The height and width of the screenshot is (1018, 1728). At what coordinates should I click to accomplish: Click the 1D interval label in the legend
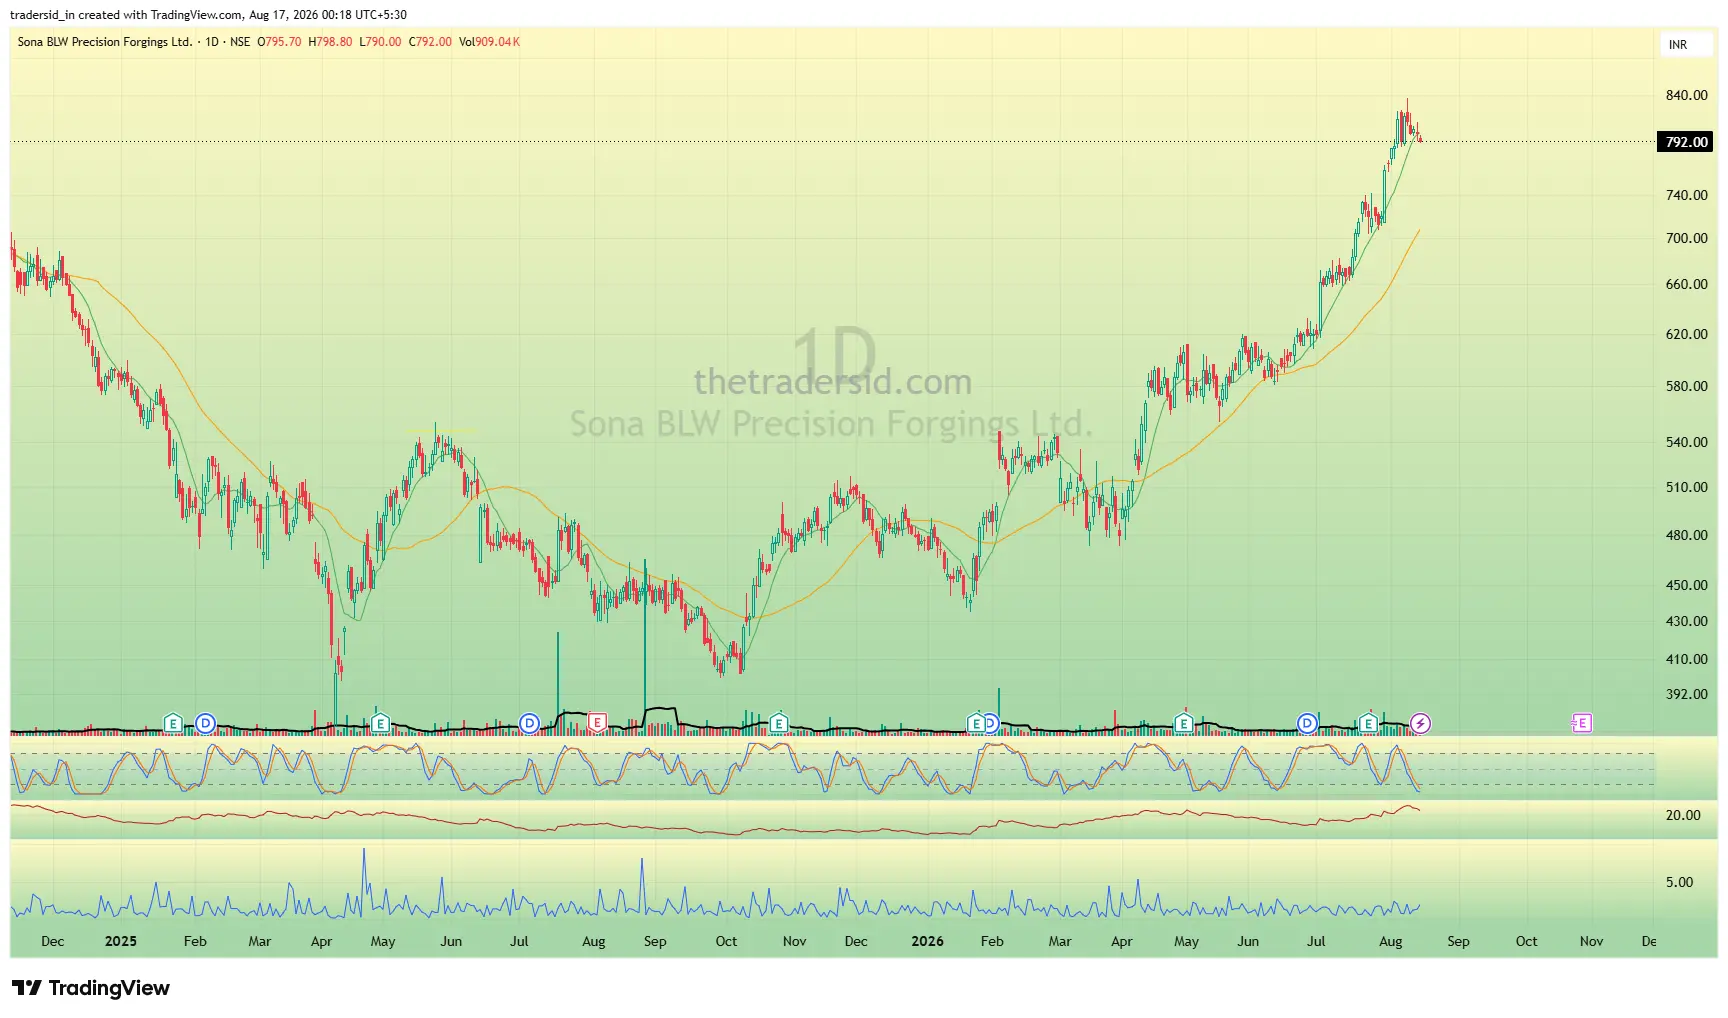point(212,42)
